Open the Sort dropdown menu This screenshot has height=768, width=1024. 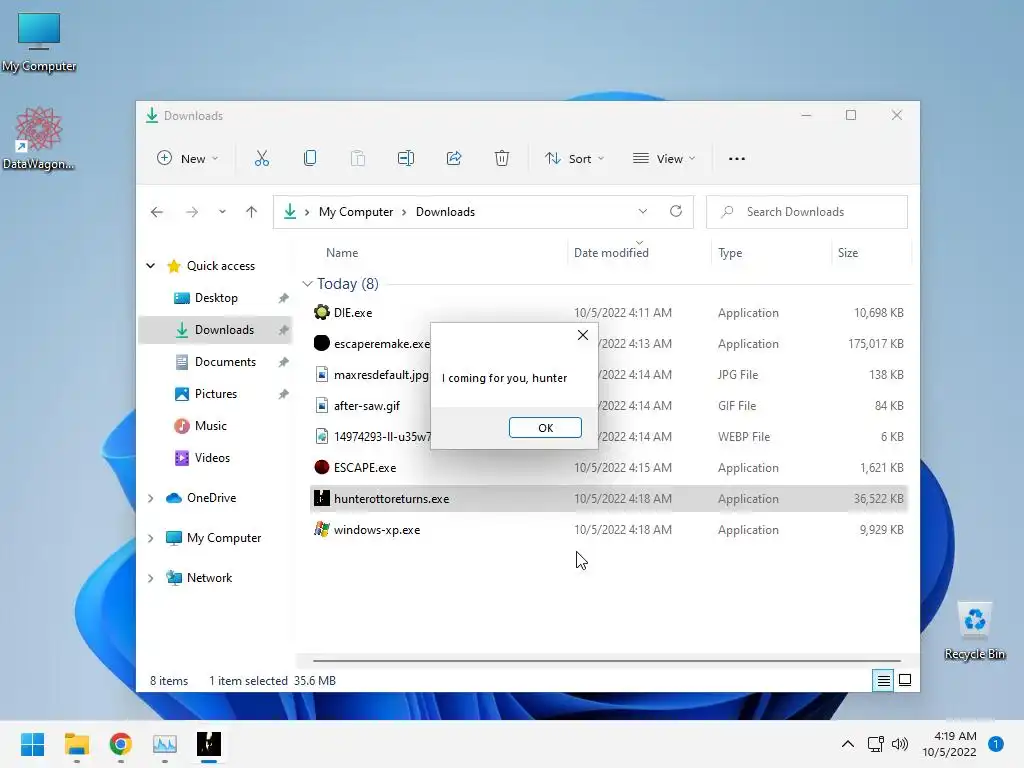point(575,159)
